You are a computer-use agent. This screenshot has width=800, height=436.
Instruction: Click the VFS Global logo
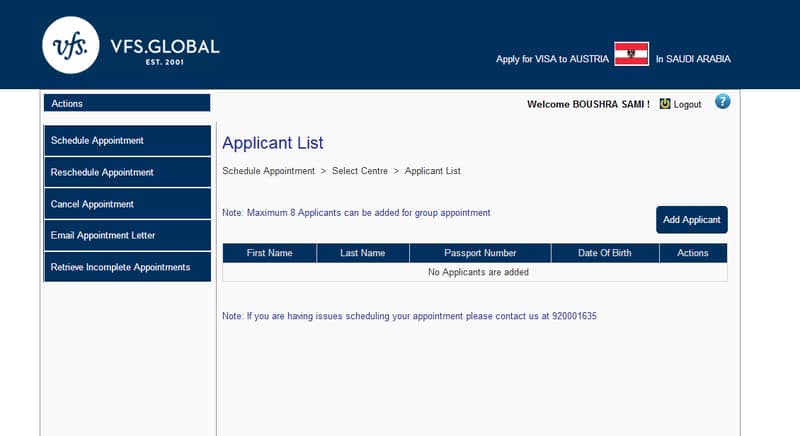131,45
